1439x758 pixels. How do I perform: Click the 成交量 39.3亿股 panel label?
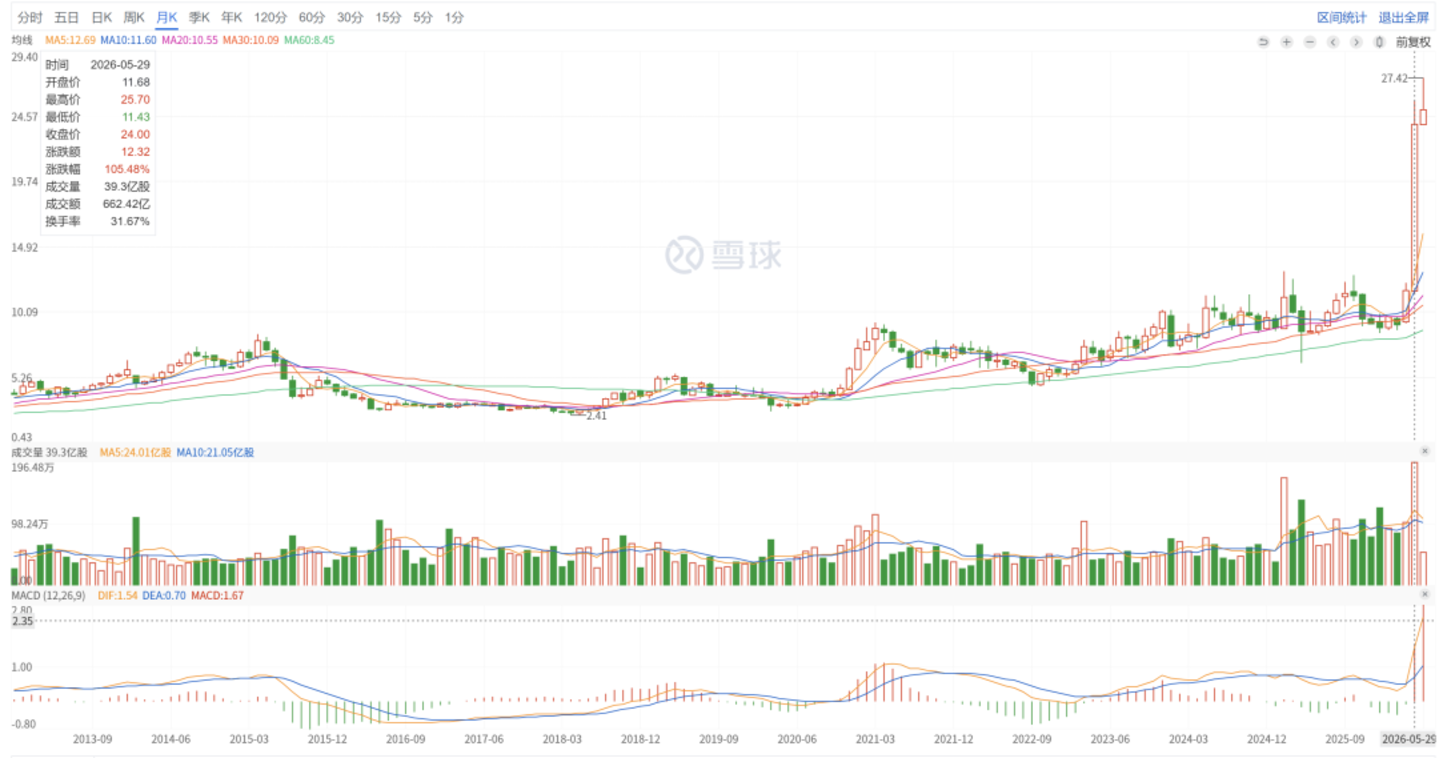pyautogui.click(x=50, y=452)
